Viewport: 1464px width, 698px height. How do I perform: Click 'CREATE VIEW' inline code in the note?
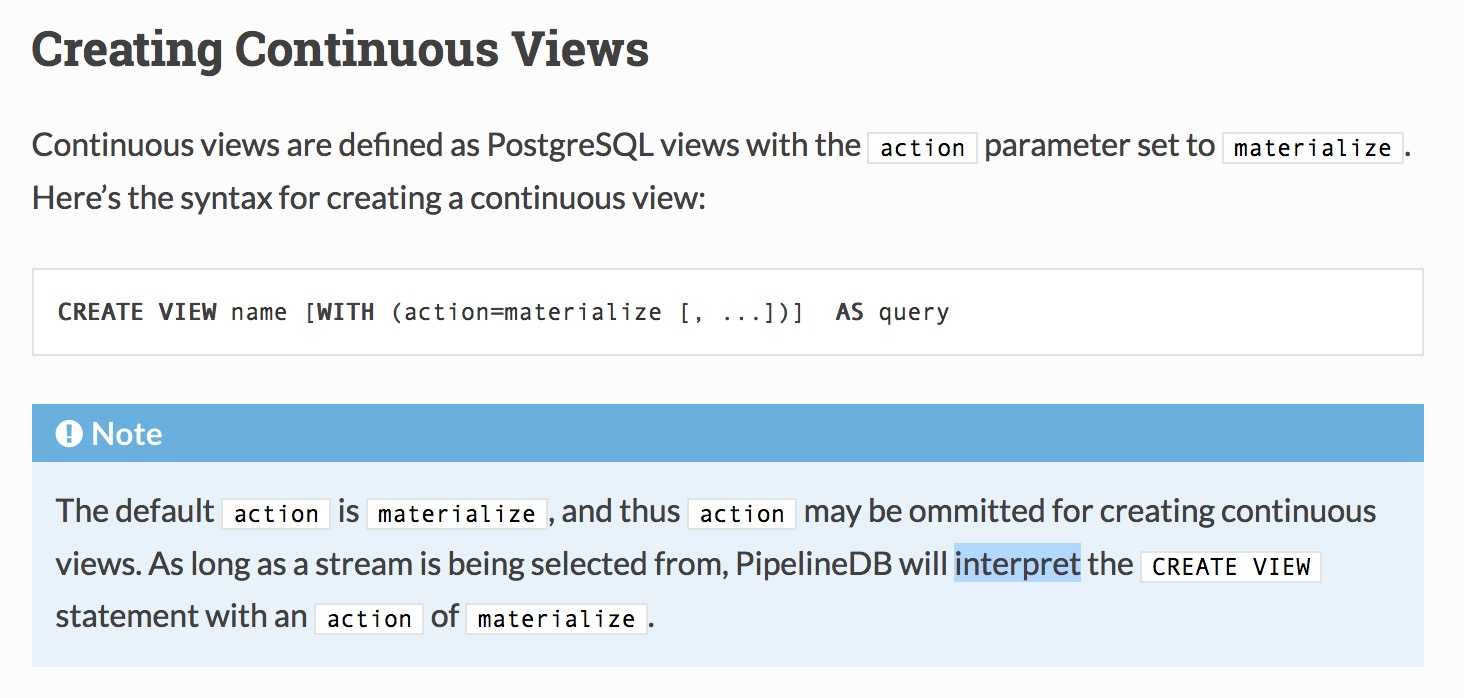(x=1231, y=566)
